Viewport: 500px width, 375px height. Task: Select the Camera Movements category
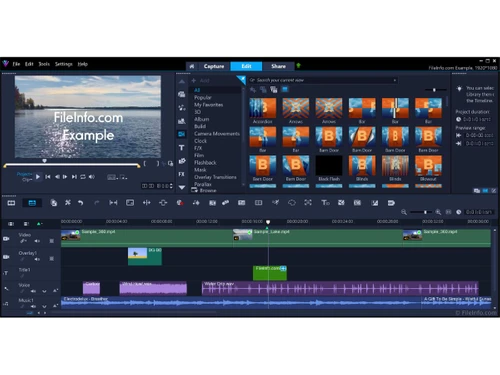point(217,134)
